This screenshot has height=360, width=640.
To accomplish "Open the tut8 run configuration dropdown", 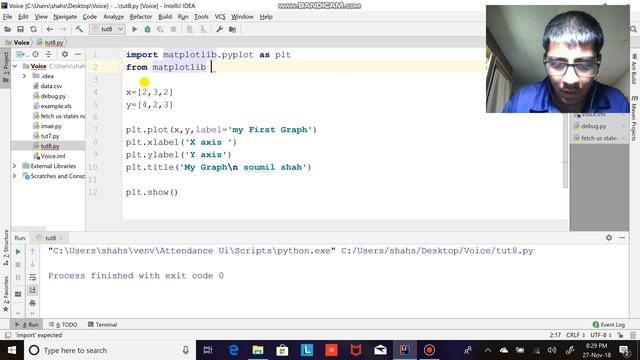I will pyautogui.click(x=107, y=29).
